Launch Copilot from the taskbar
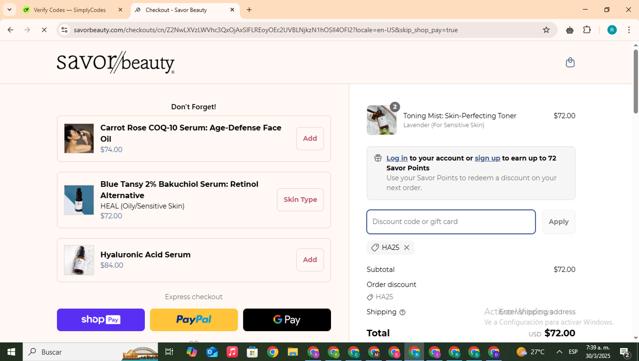 pos(192,352)
